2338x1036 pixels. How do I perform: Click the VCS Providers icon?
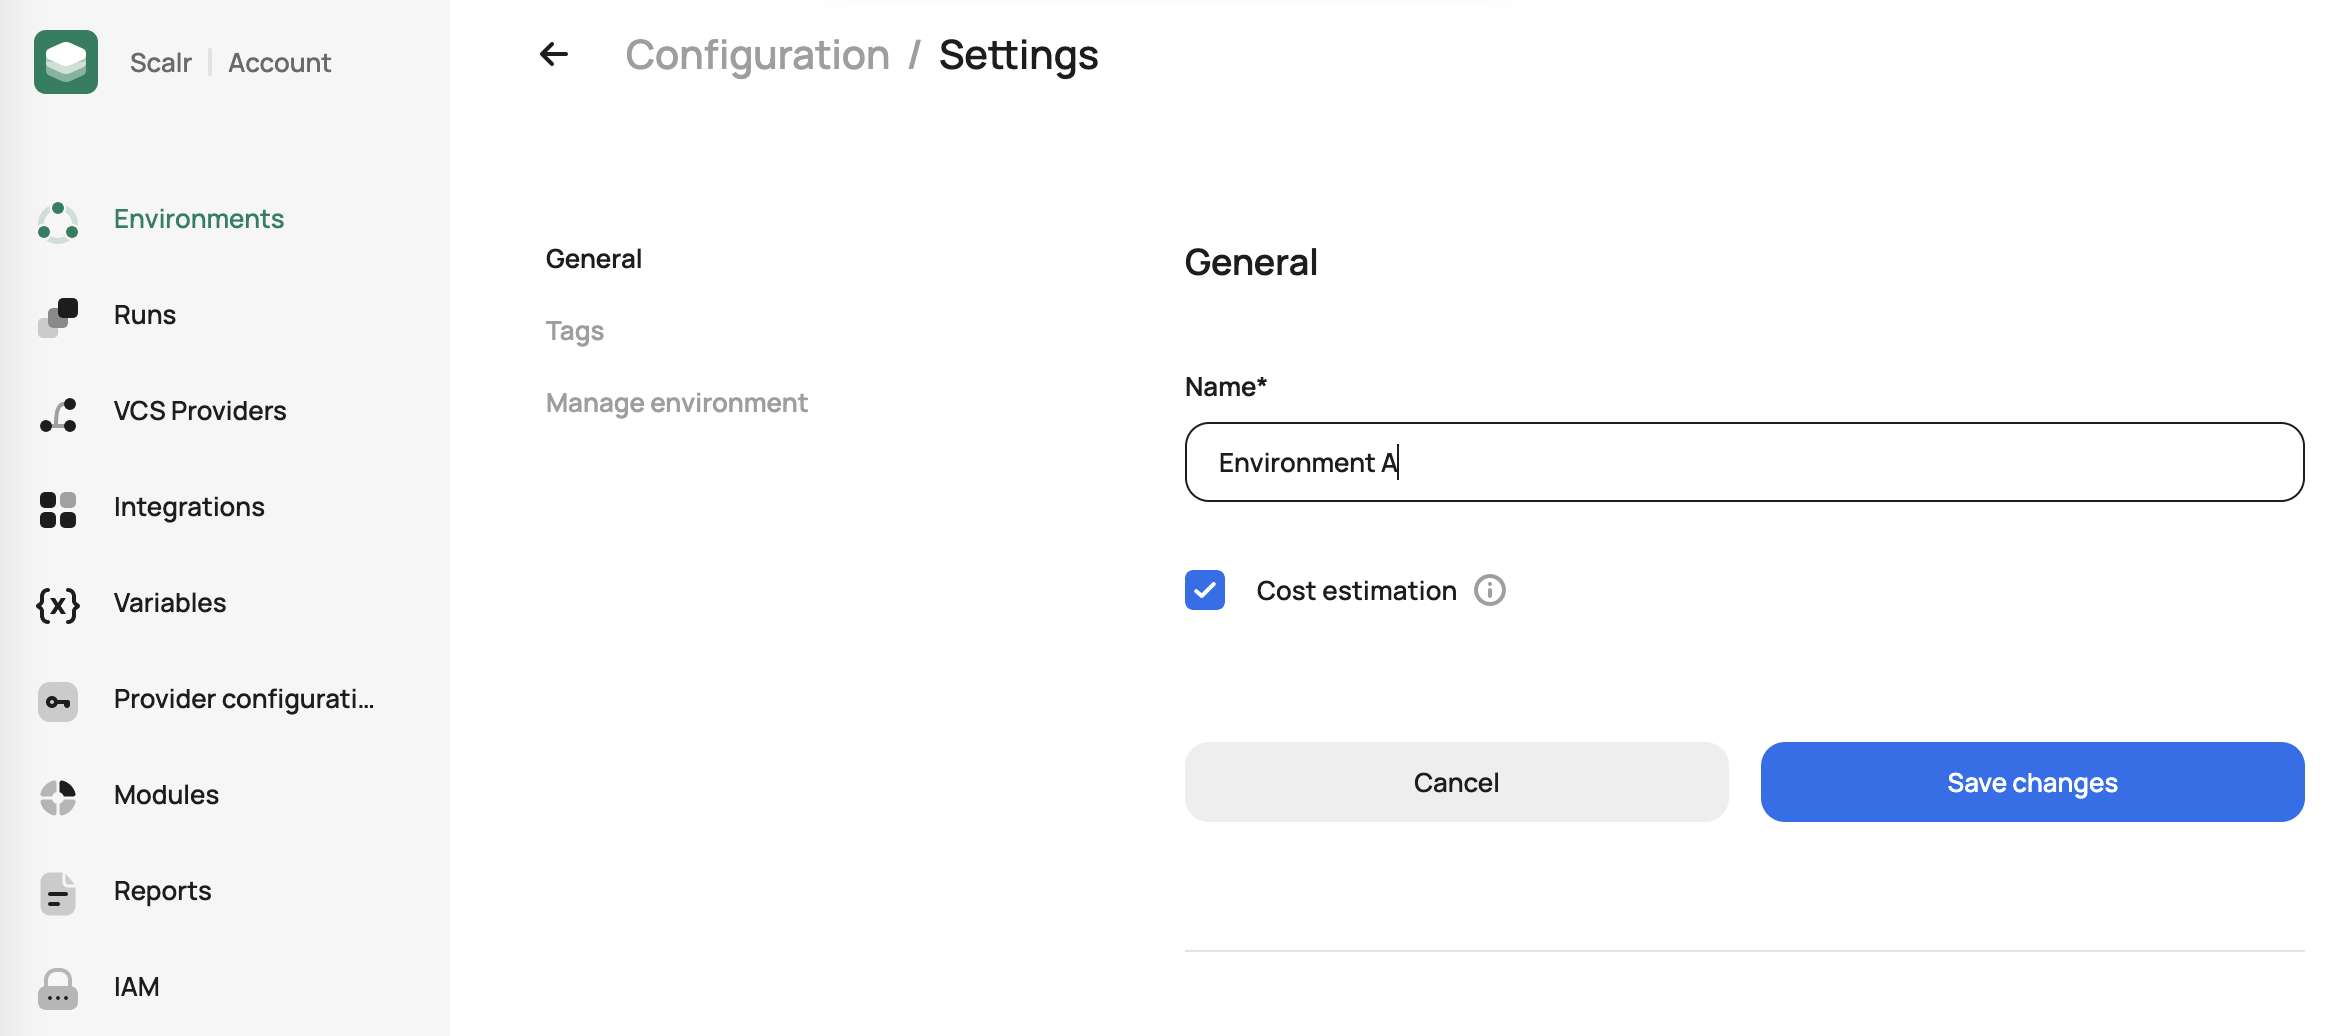58,413
